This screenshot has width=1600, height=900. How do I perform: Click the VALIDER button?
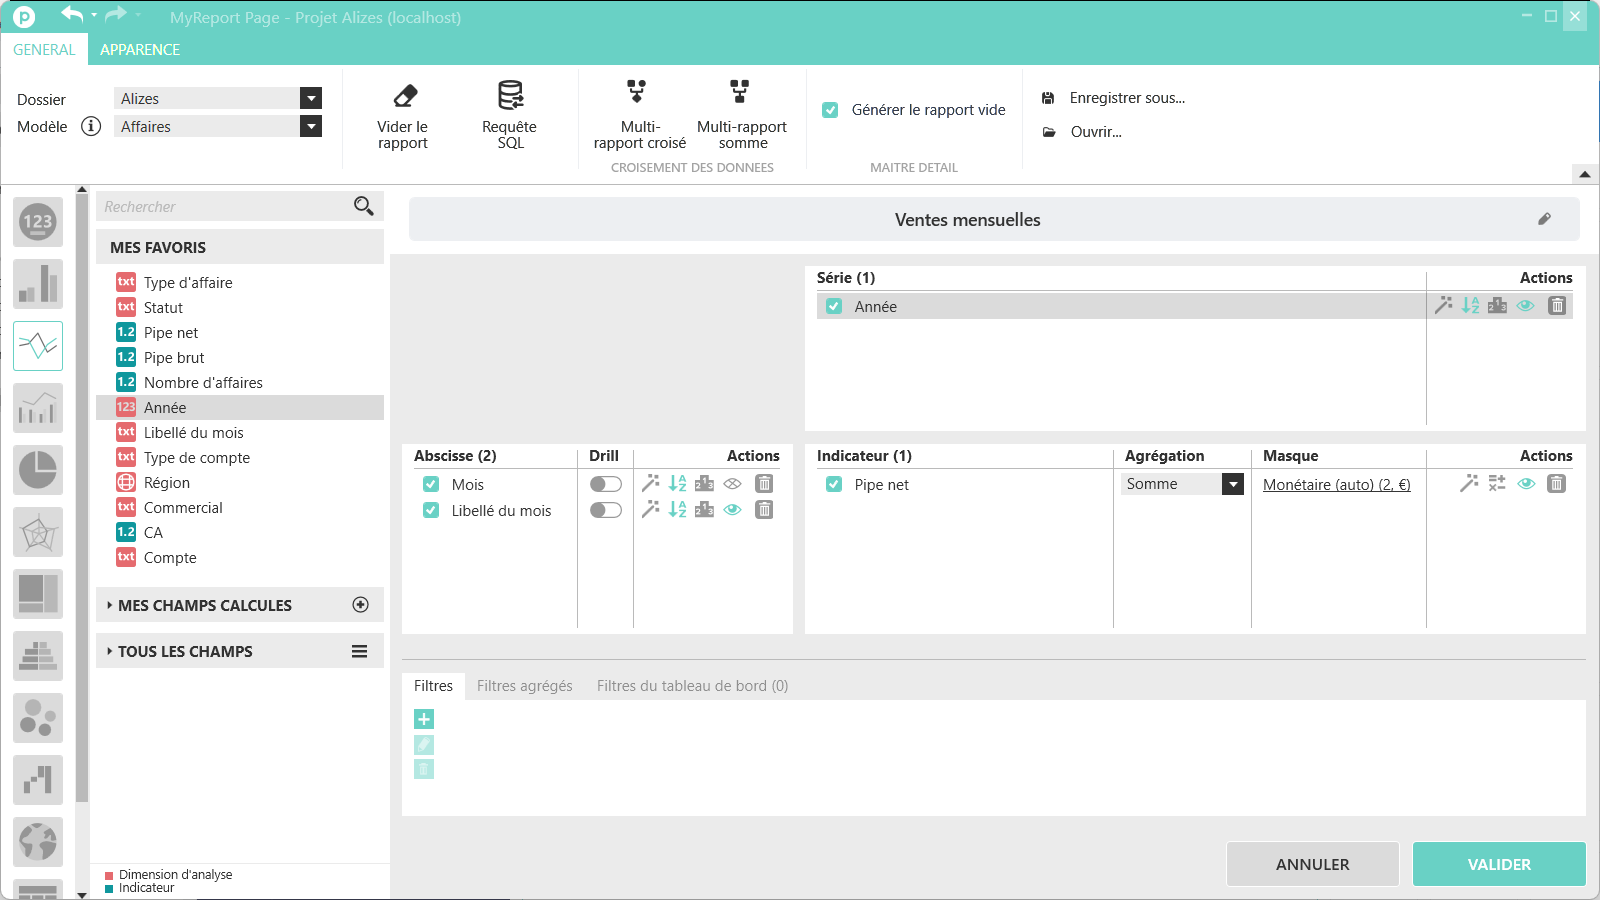pos(1498,864)
